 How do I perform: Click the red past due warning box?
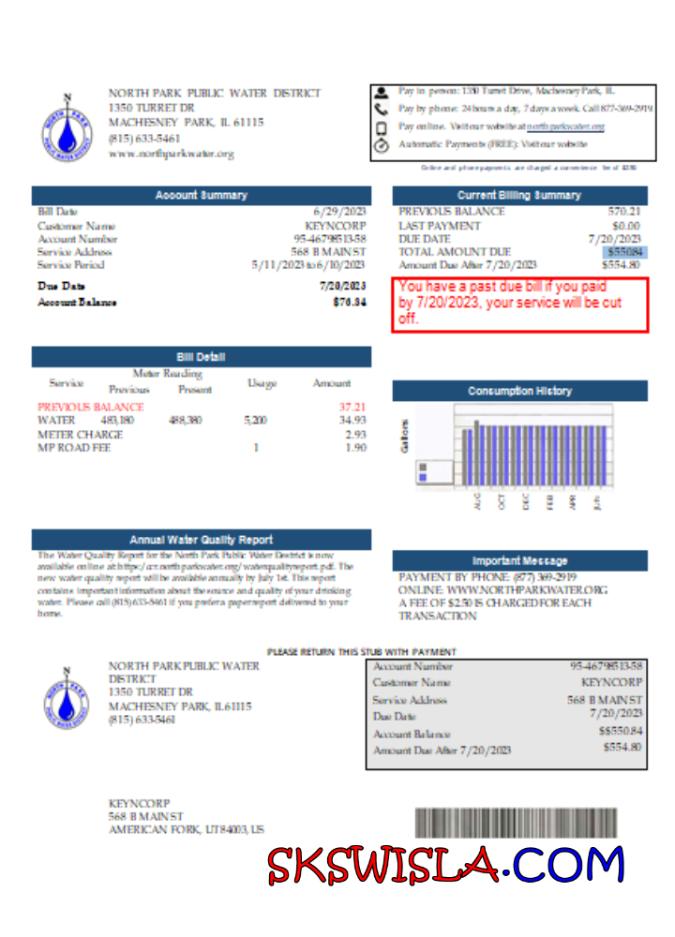click(x=519, y=305)
